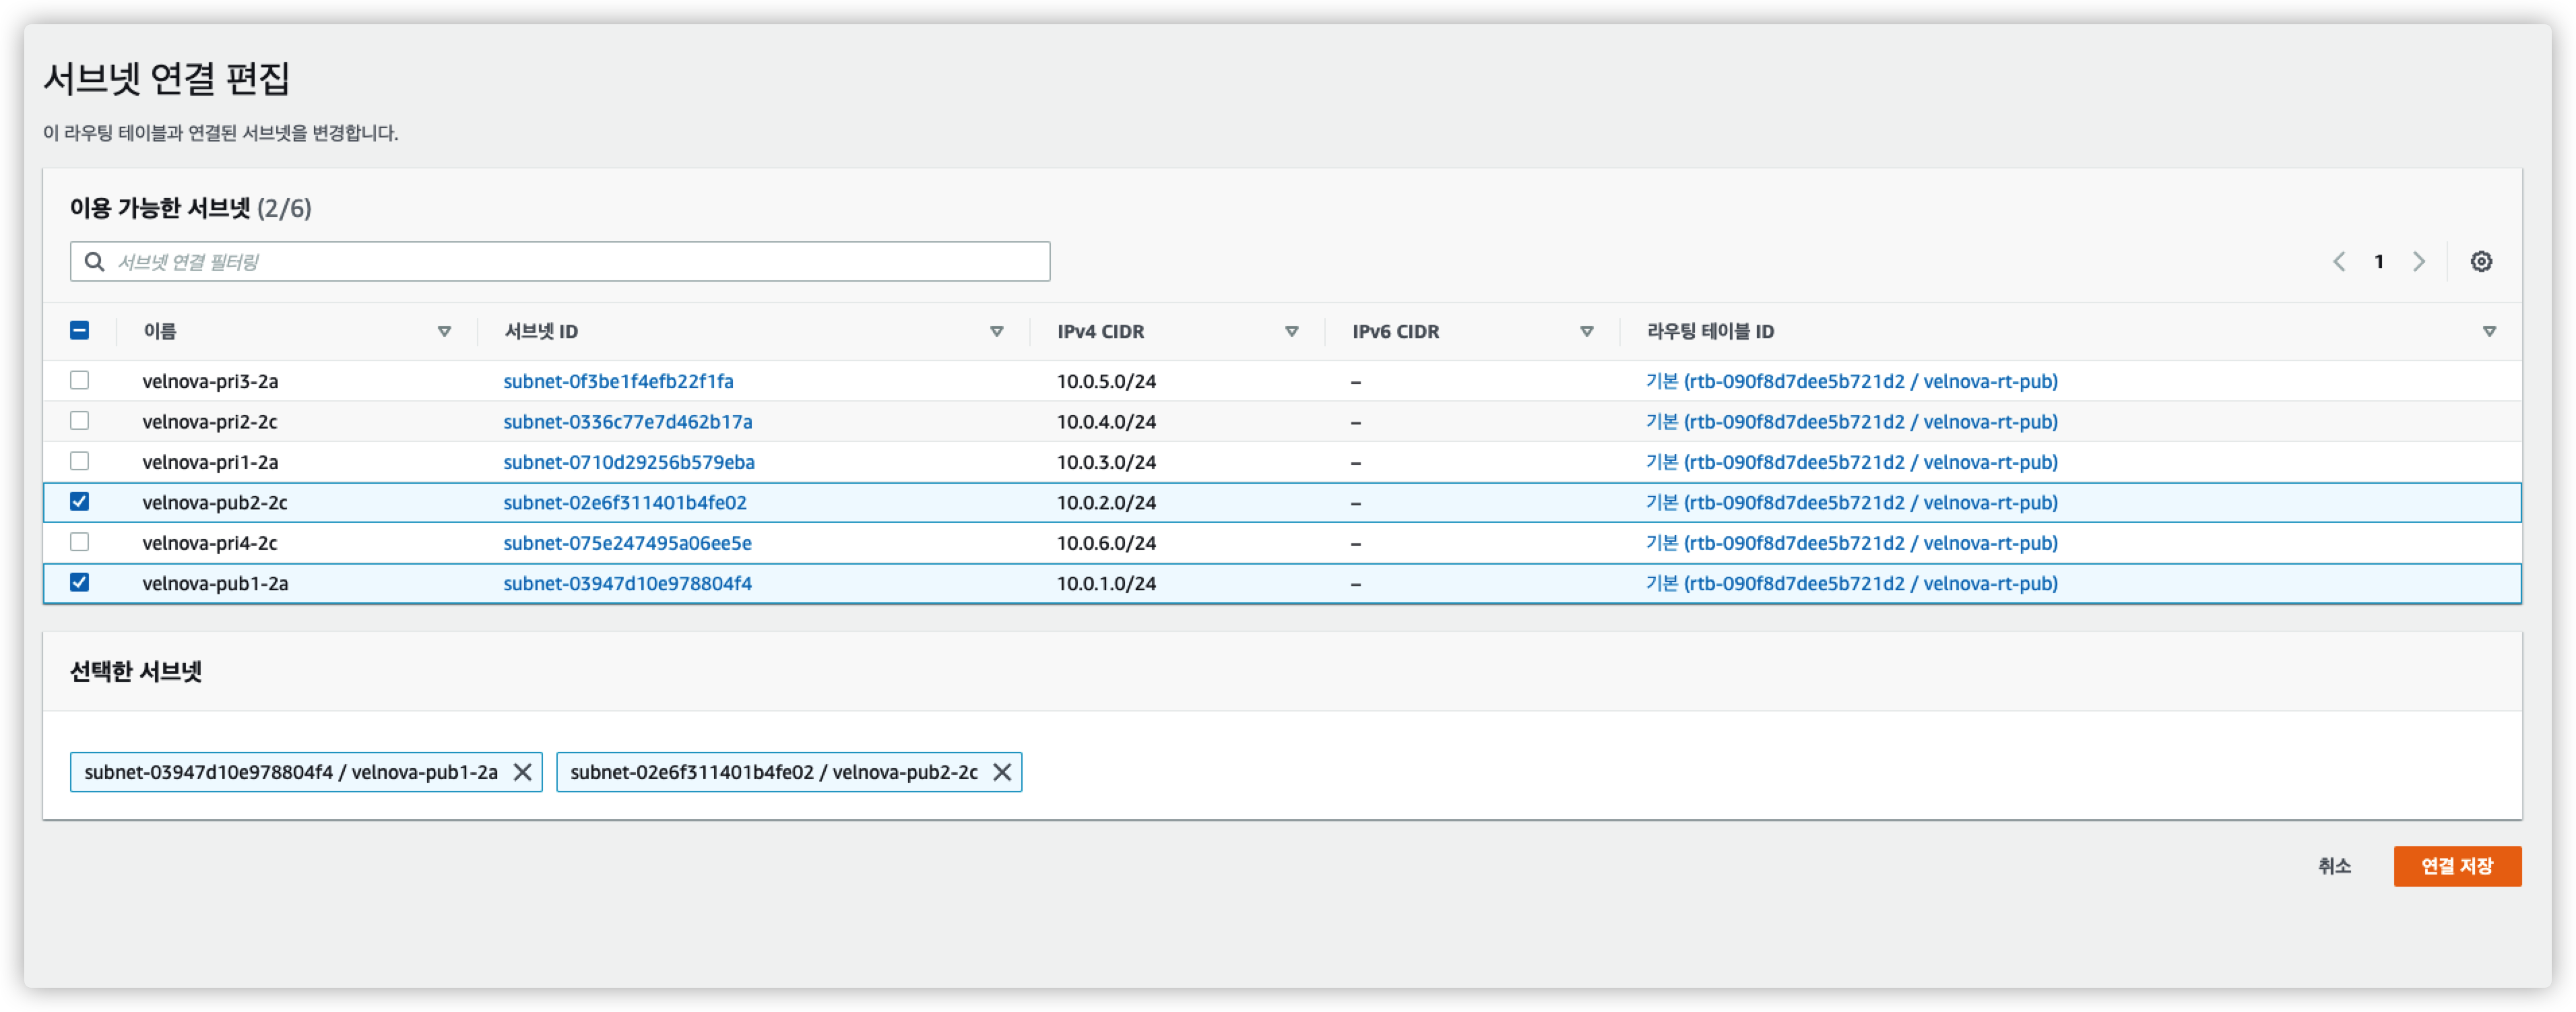This screenshot has width=2576, height=1012.
Task: Sort by 서브넷 ID column arrow
Action: tap(996, 332)
